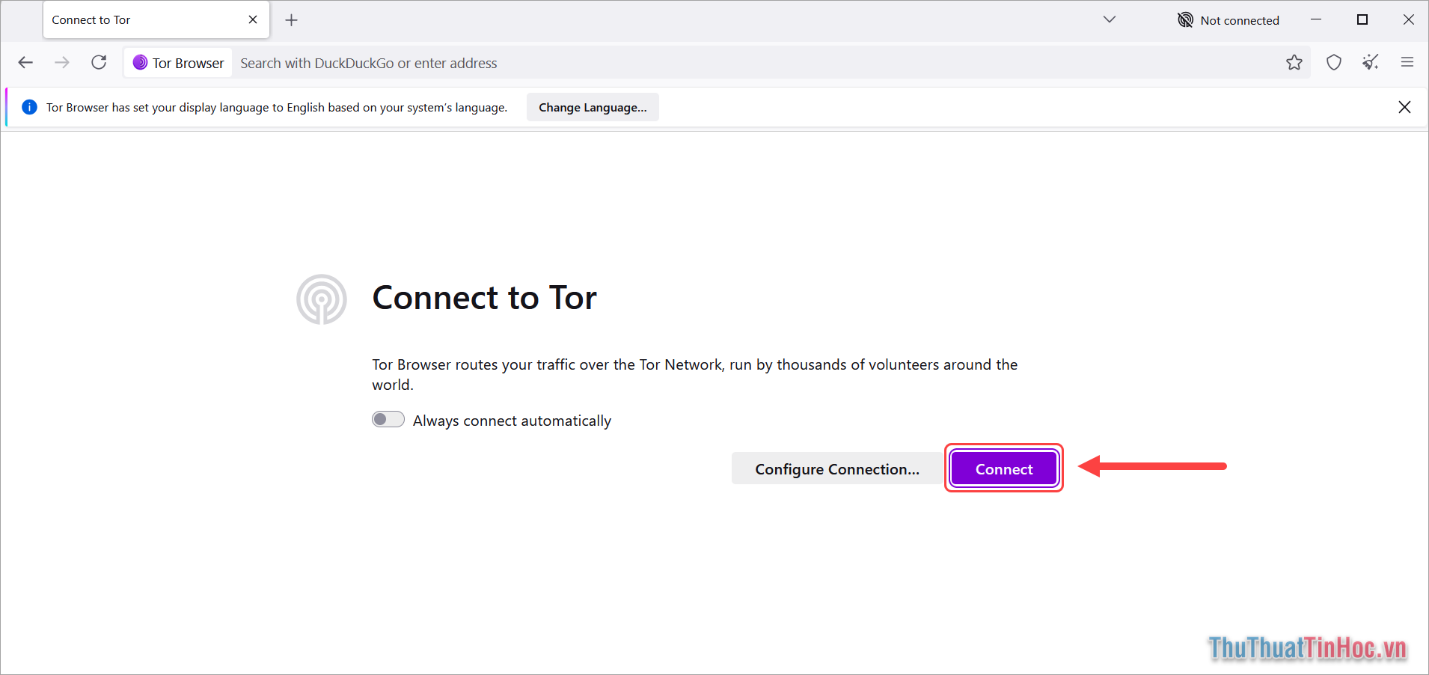Go back with the back arrow
The height and width of the screenshot is (675, 1429).
point(26,62)
